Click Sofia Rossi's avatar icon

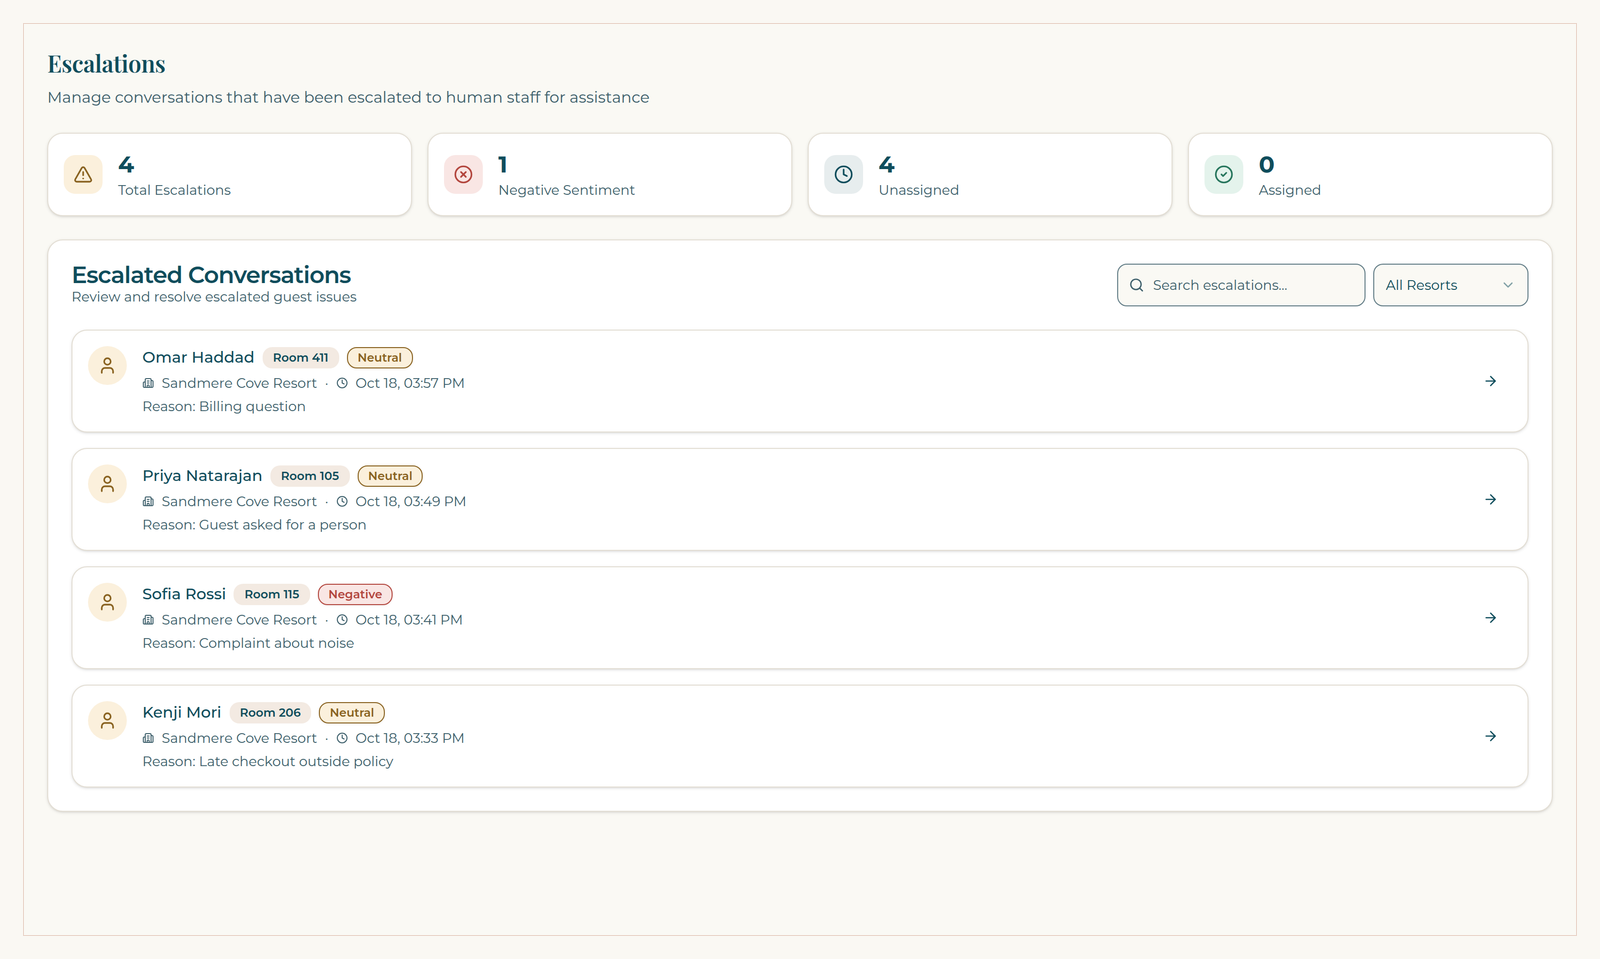pos(107,602)
